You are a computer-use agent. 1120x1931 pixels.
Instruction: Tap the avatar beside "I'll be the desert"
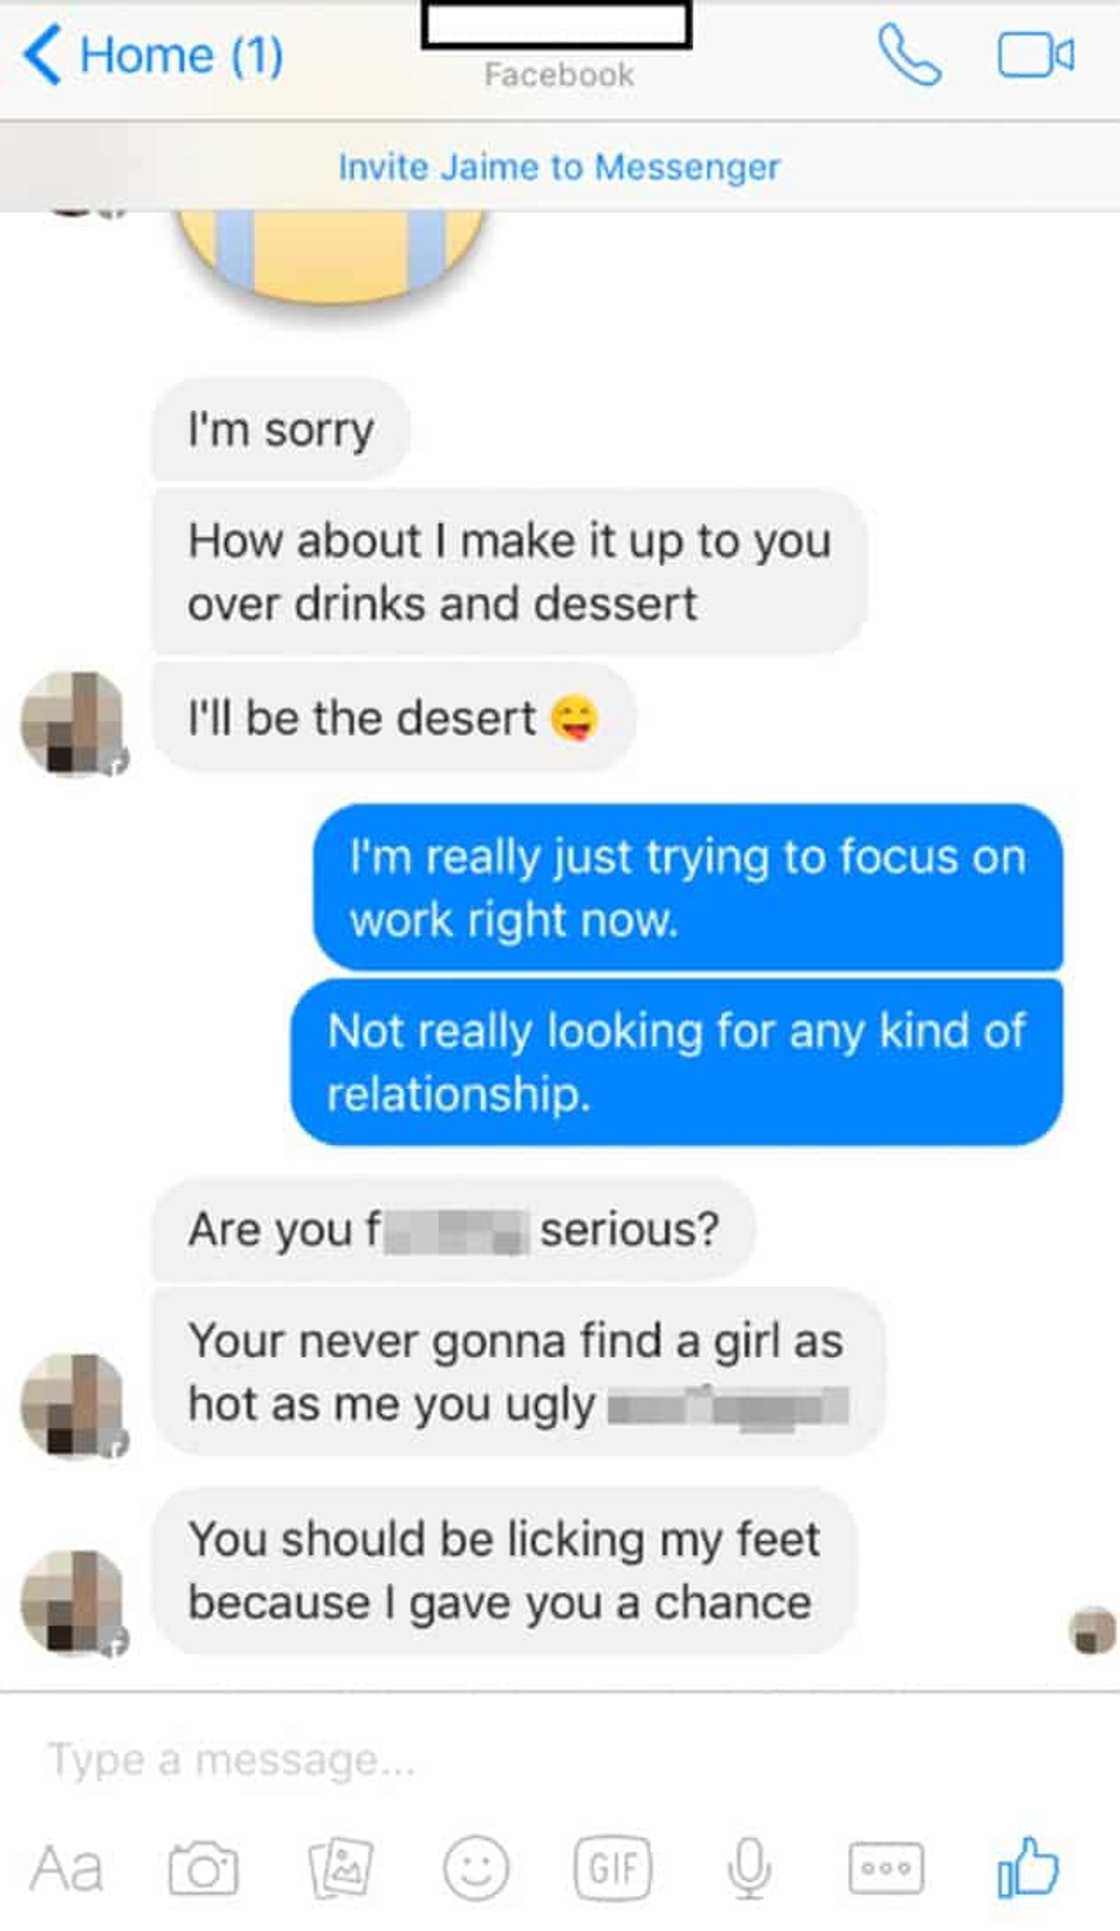pyautogui.click(x=73, y=723)
